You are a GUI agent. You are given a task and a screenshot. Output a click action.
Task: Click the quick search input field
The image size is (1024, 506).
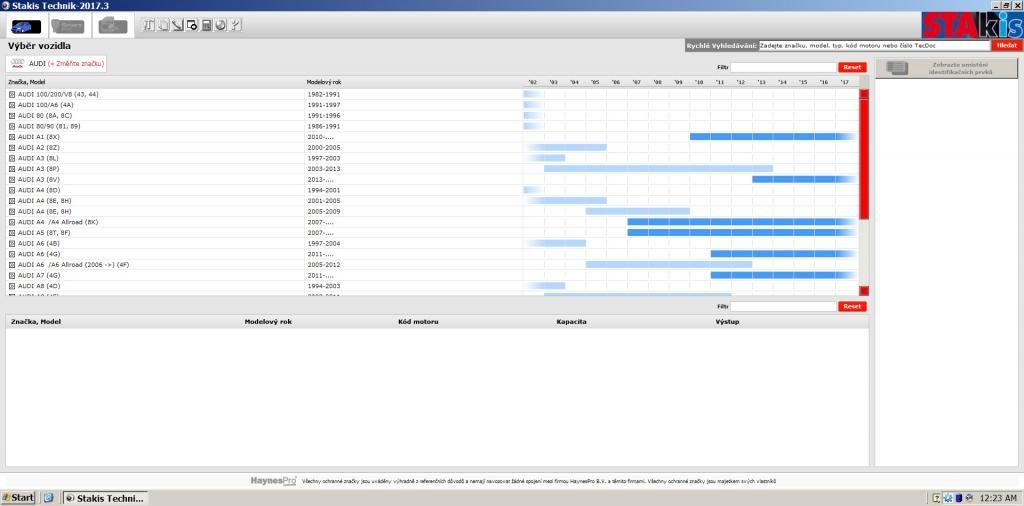873,45
